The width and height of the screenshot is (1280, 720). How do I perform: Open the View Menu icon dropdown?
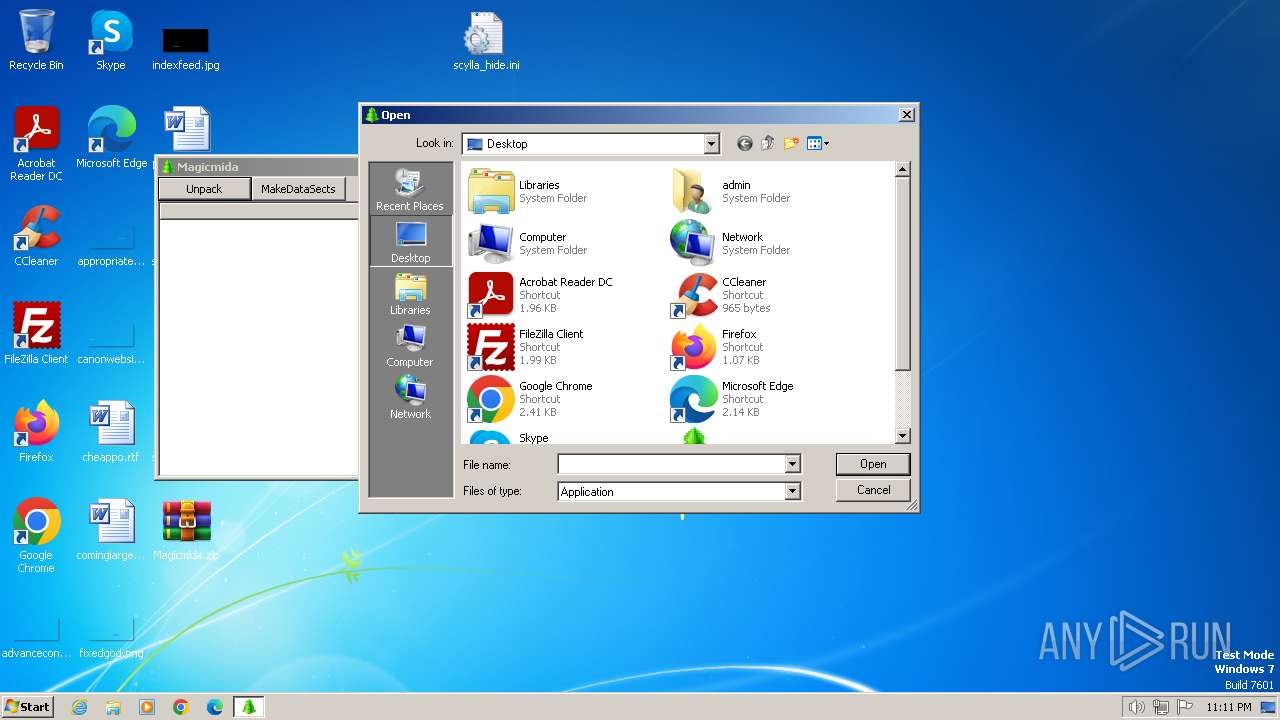818,144
